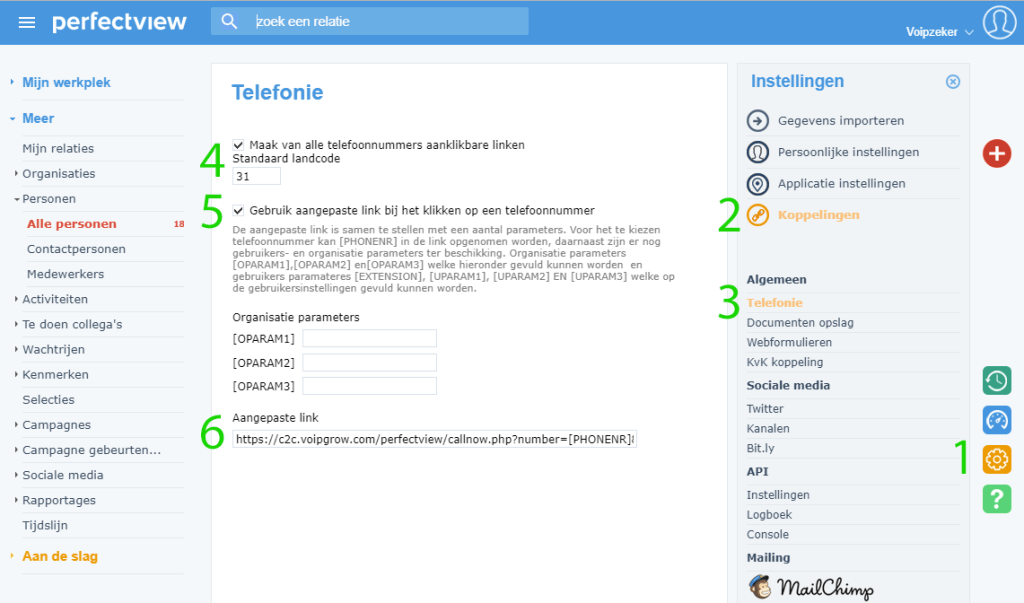Open the Voipzeker account dropdown

(939, 32)
